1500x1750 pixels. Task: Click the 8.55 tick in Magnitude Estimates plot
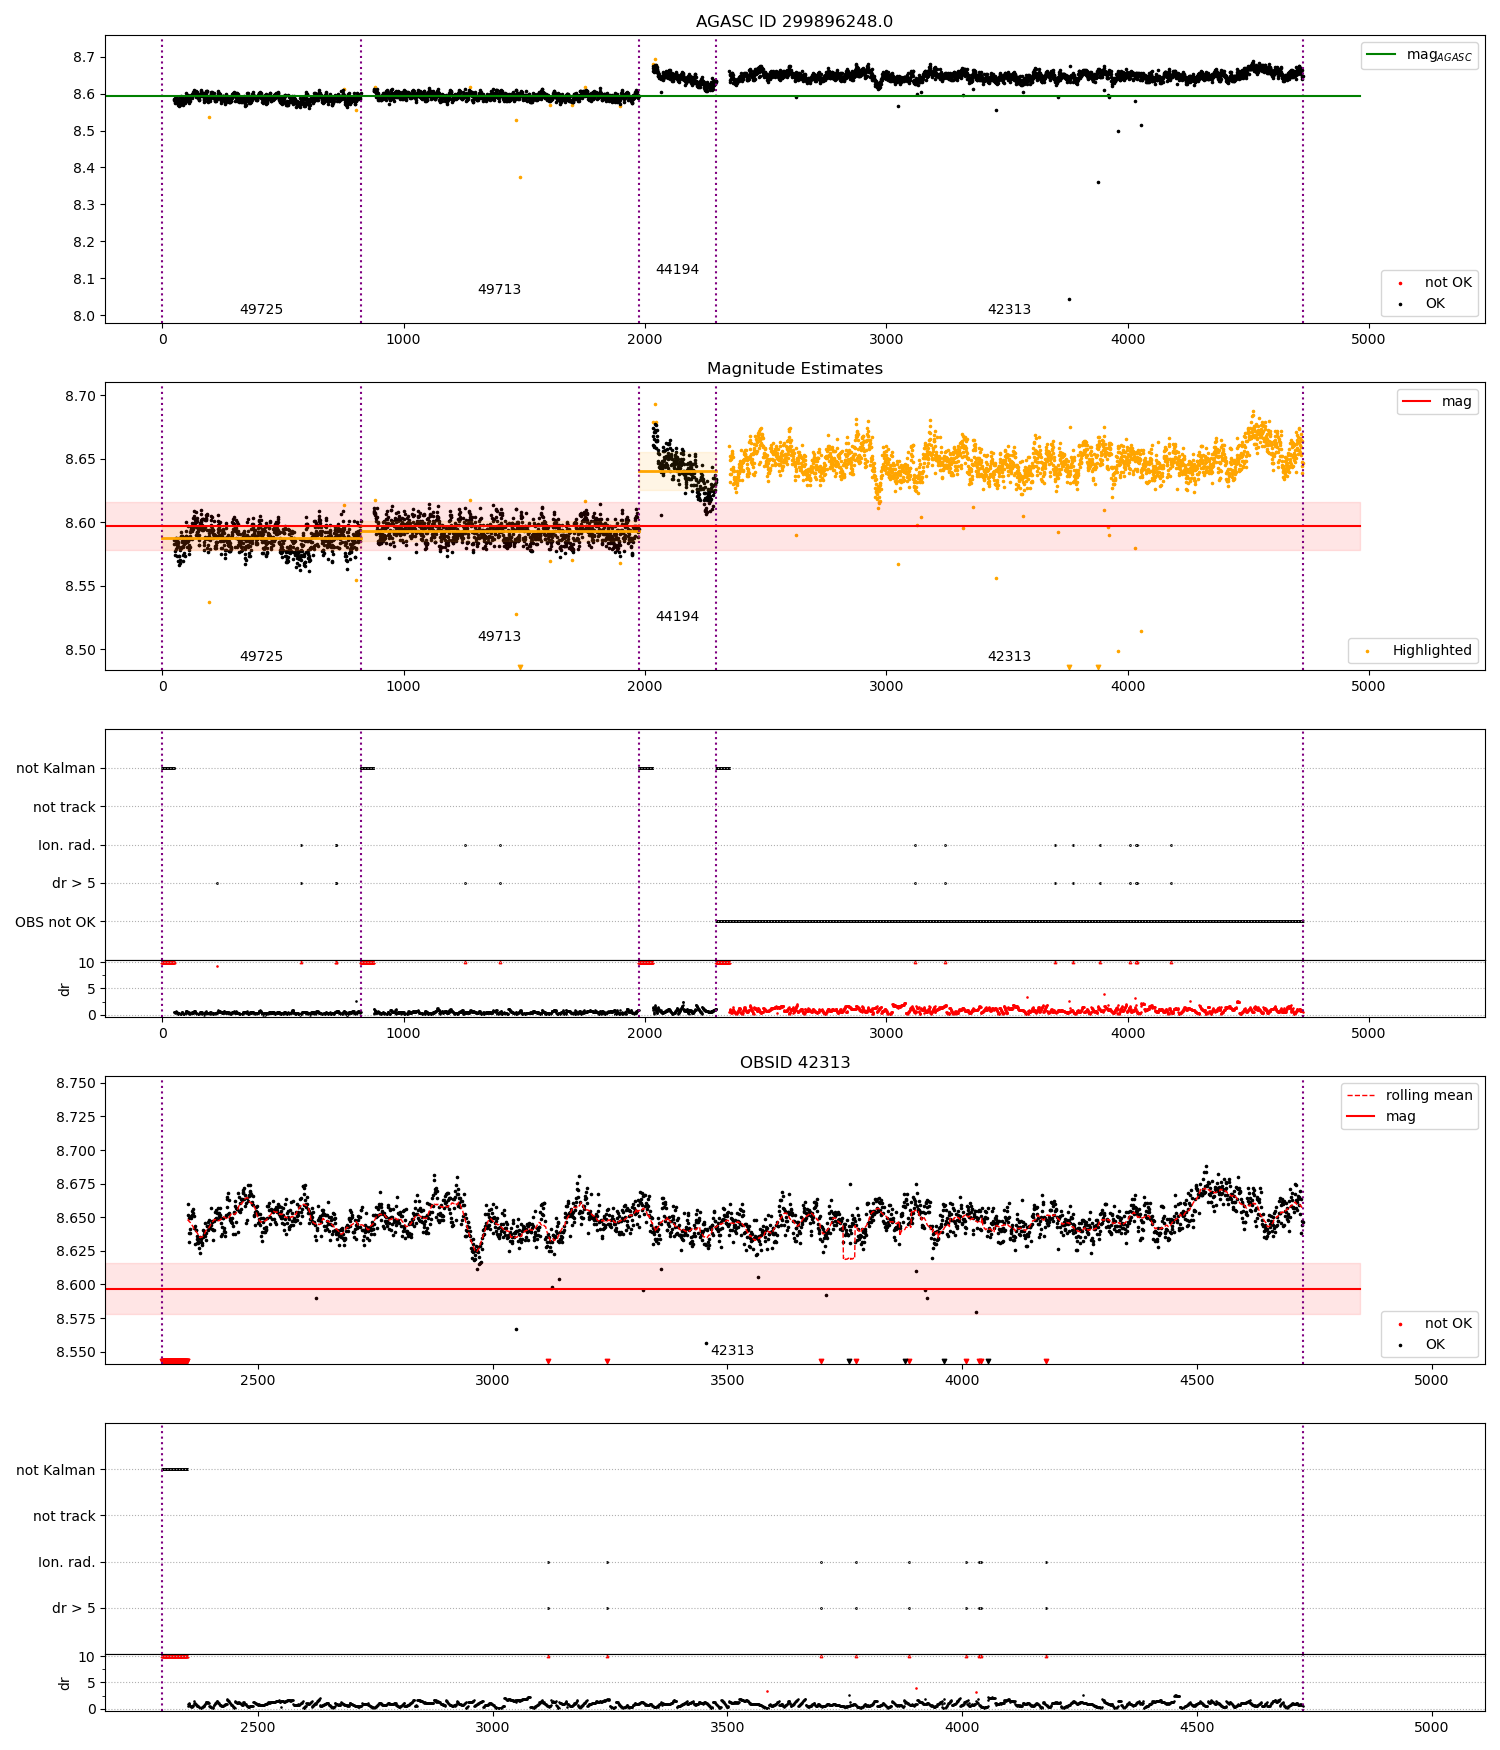point(79,586)
